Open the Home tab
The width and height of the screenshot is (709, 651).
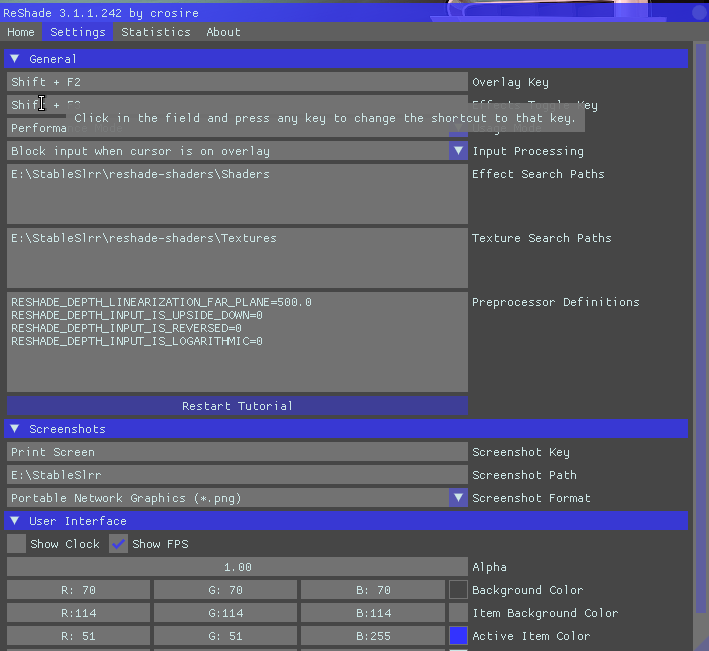point(21,32)
